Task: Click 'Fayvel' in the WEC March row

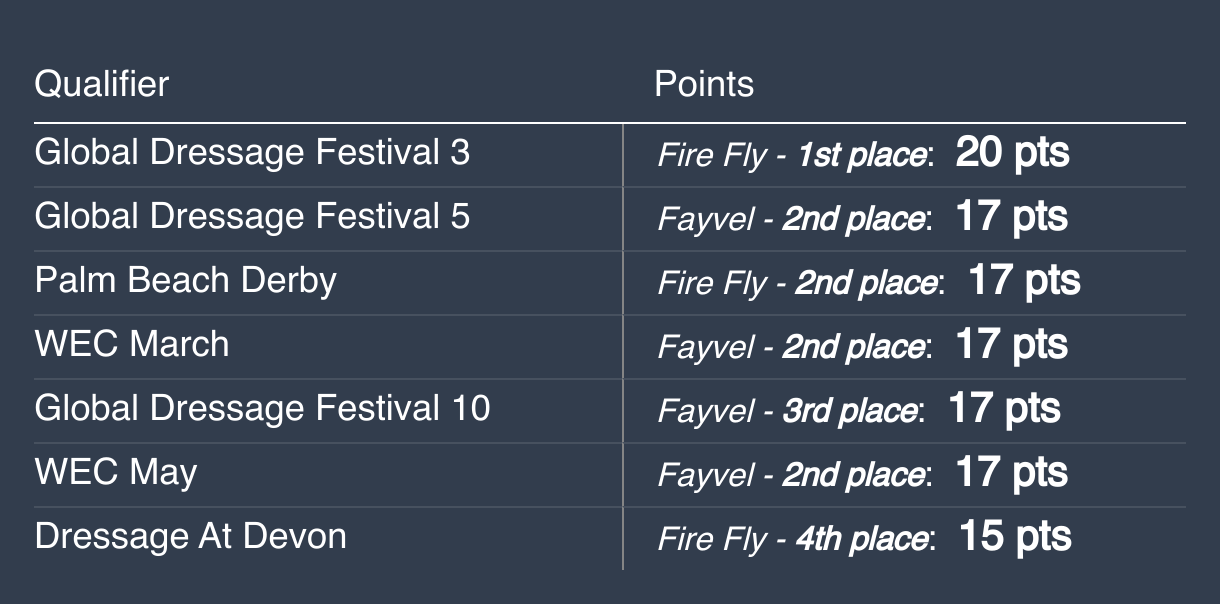Action: [x=706, y=348]
